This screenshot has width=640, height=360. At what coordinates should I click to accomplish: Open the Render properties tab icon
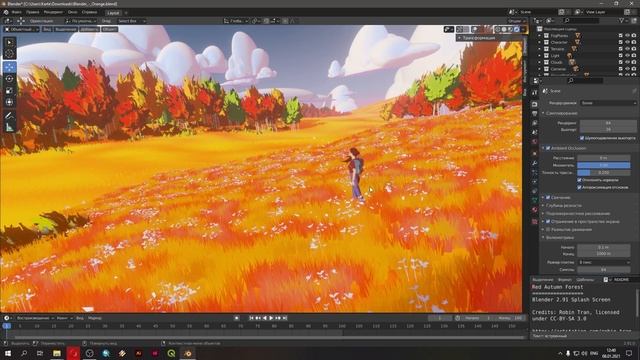[x=535, y=104]
